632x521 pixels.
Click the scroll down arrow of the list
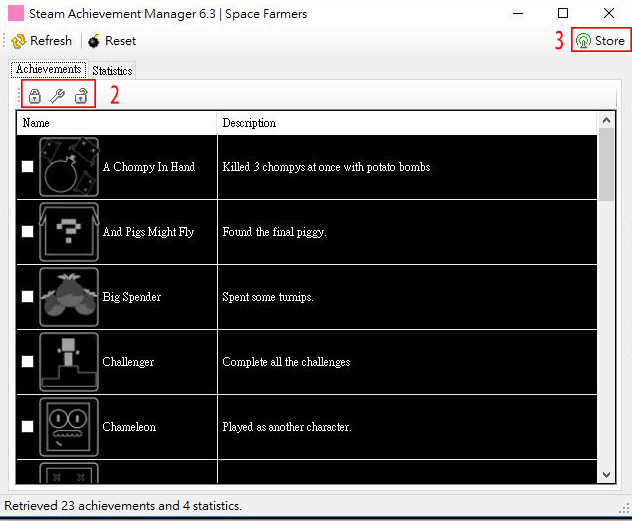606,475
